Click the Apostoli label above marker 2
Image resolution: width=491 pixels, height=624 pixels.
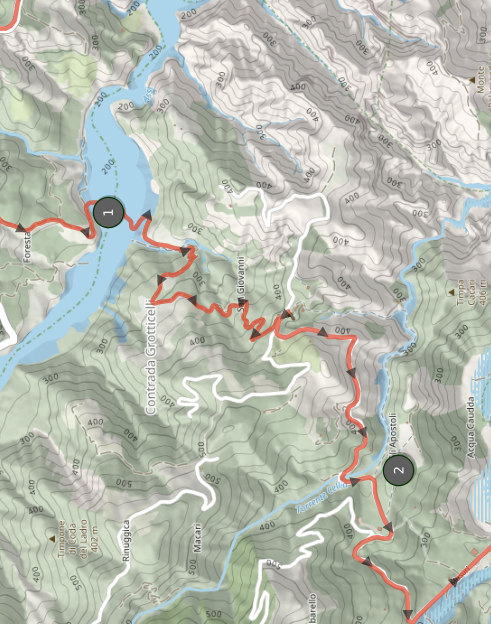point(393,431)
